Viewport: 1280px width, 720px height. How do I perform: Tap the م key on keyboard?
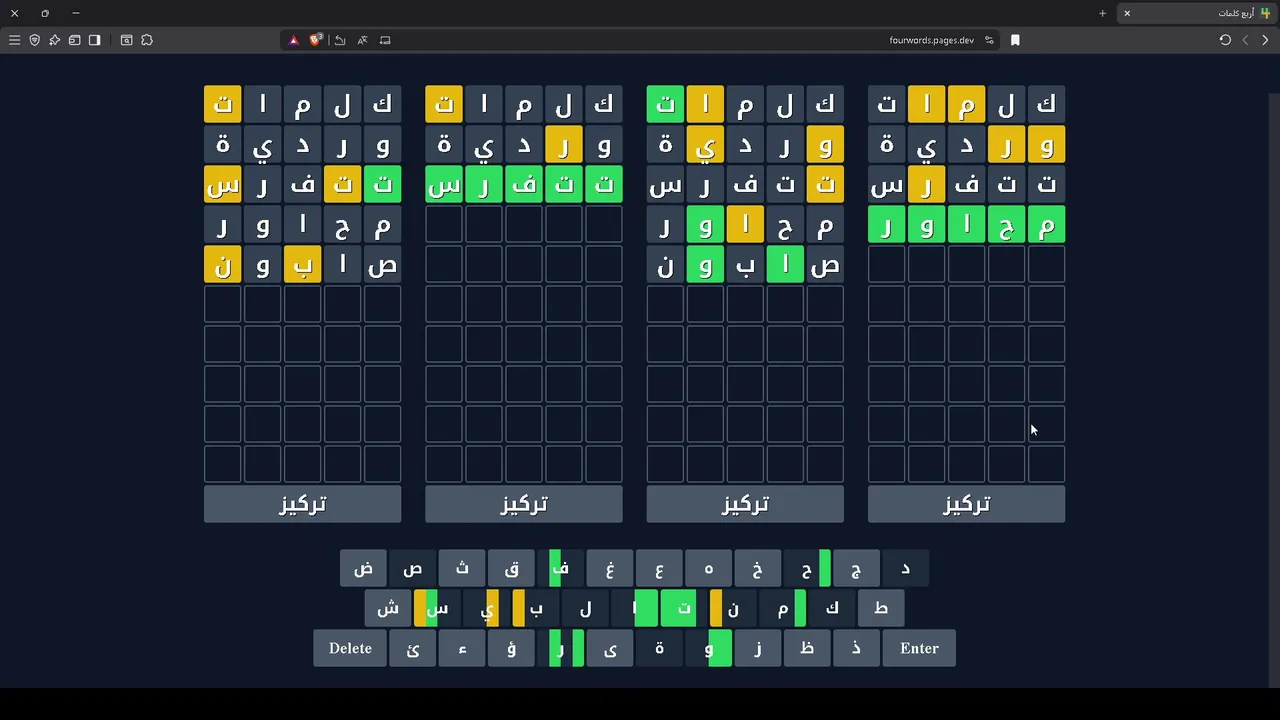tap(782, 608)
